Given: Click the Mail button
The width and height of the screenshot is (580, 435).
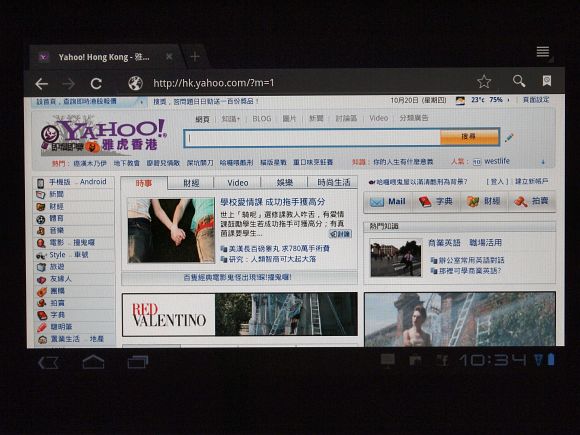Looking at the screenshot, I should [x=388, y=202].
